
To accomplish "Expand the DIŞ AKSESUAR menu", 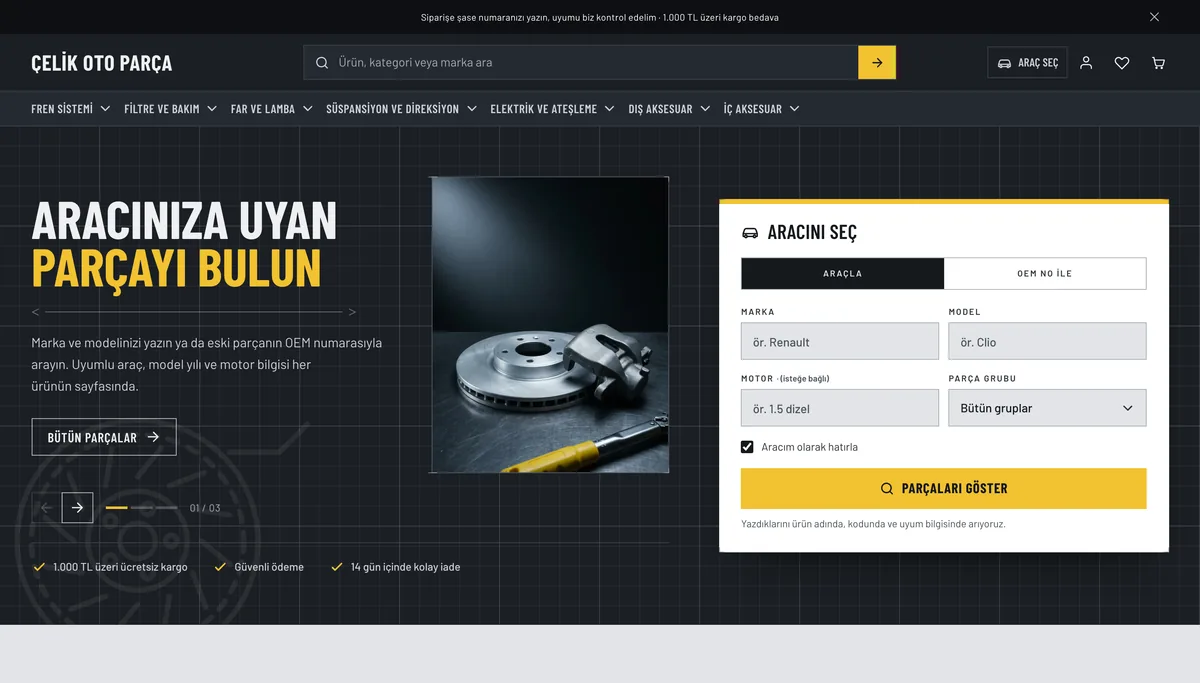I will tap(669, 109).
